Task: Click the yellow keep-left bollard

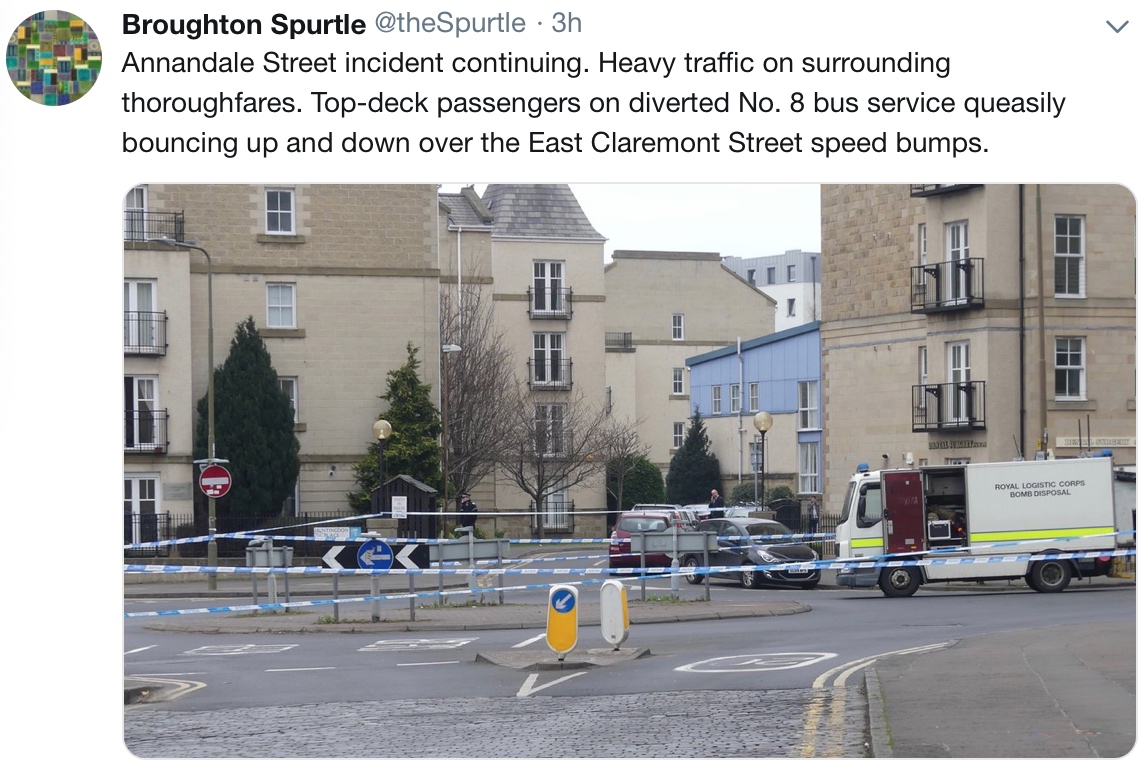Action: click(x=562, y=619)
